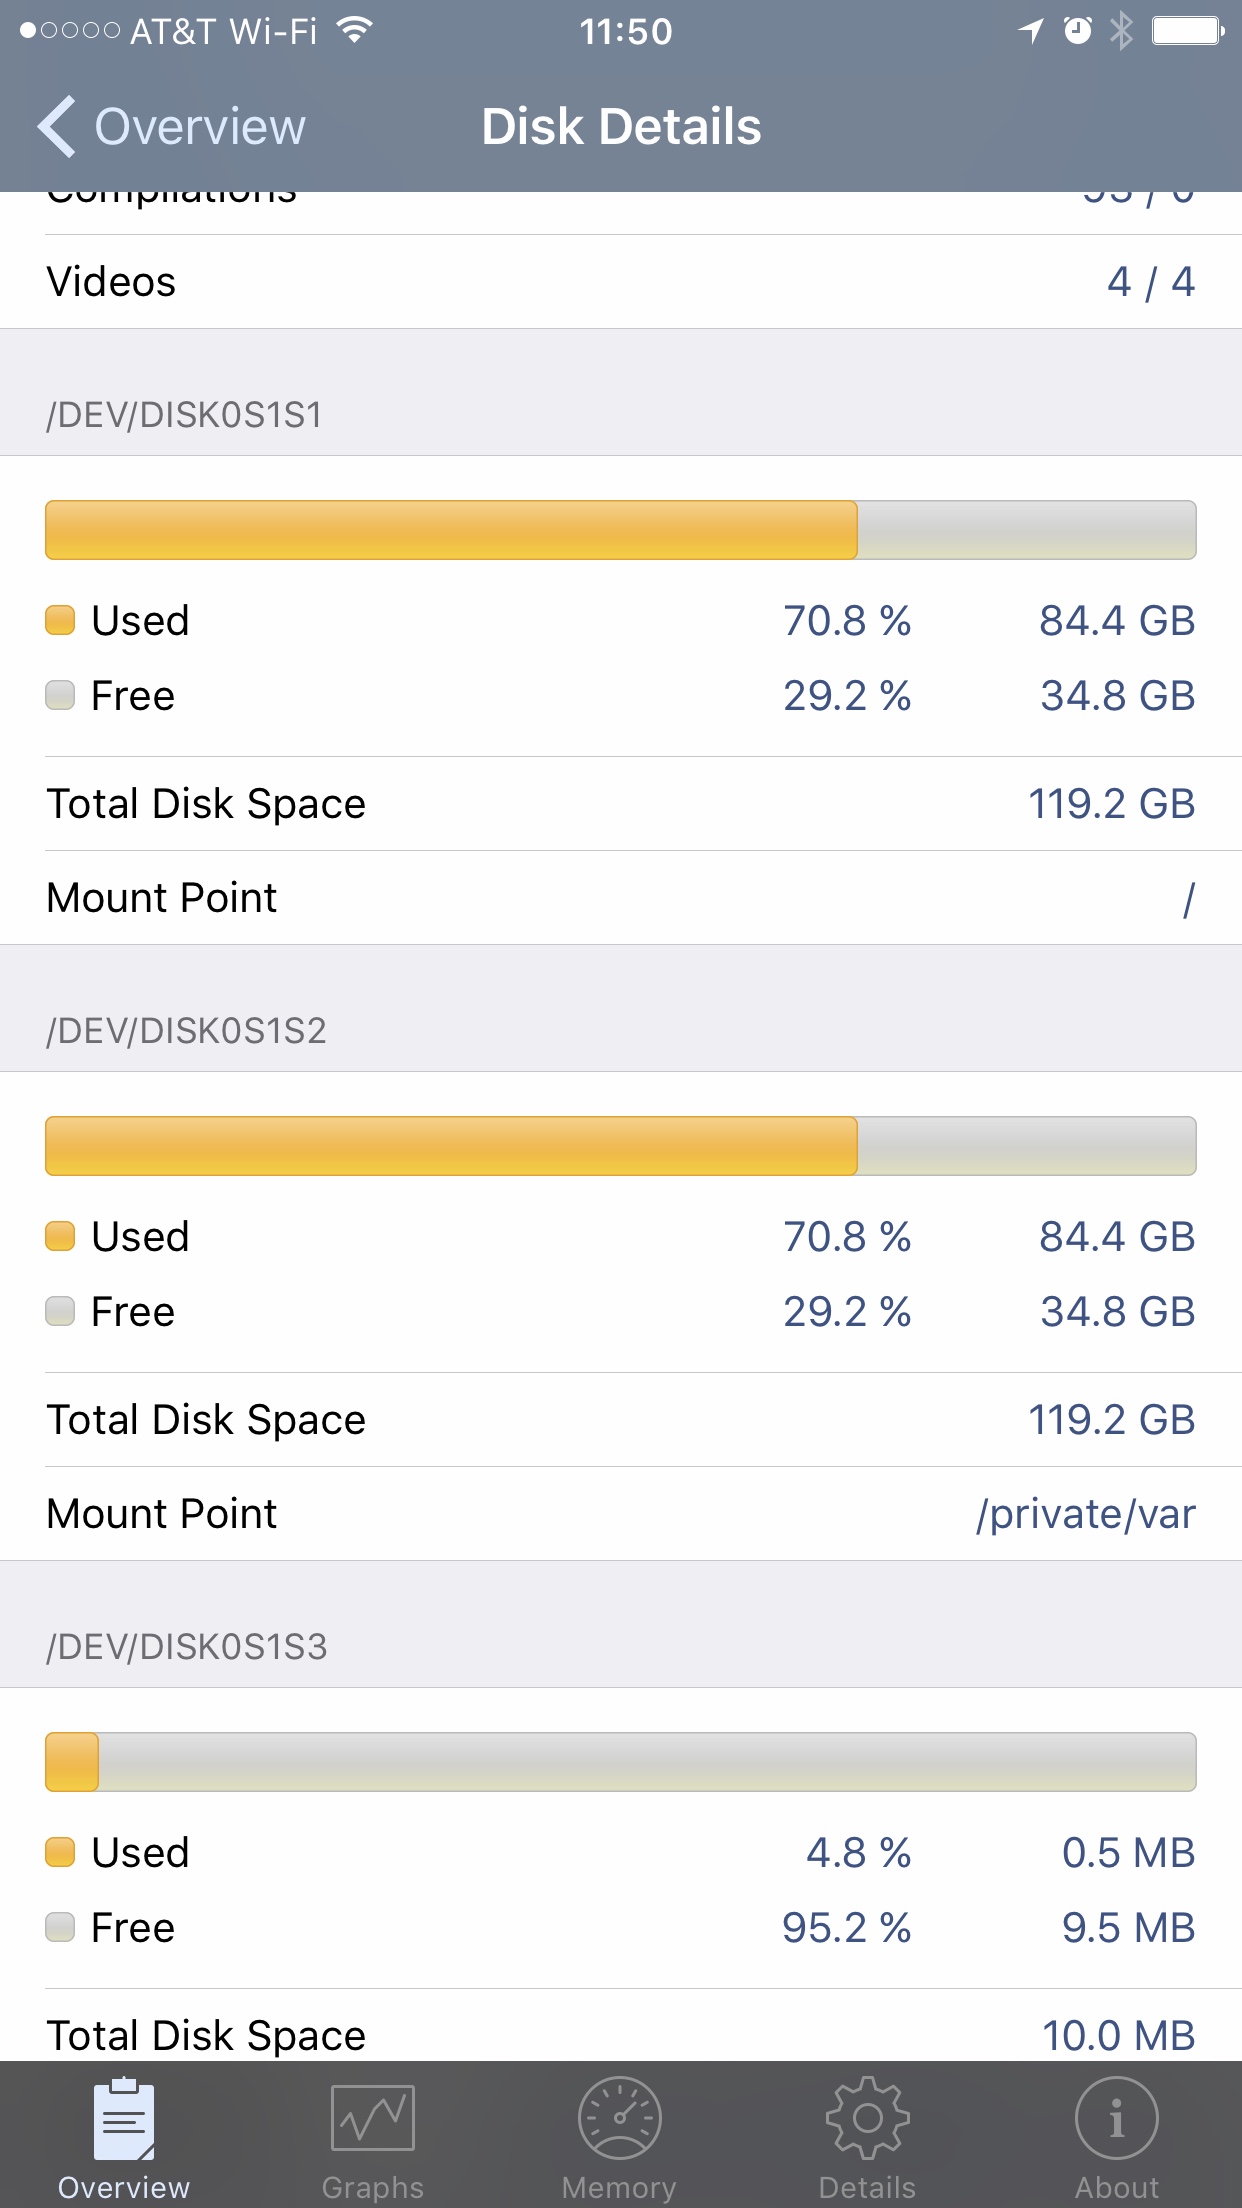Go back to Overview screen
This screenshot has height=2208, width=1242.
tap(171, 127)
